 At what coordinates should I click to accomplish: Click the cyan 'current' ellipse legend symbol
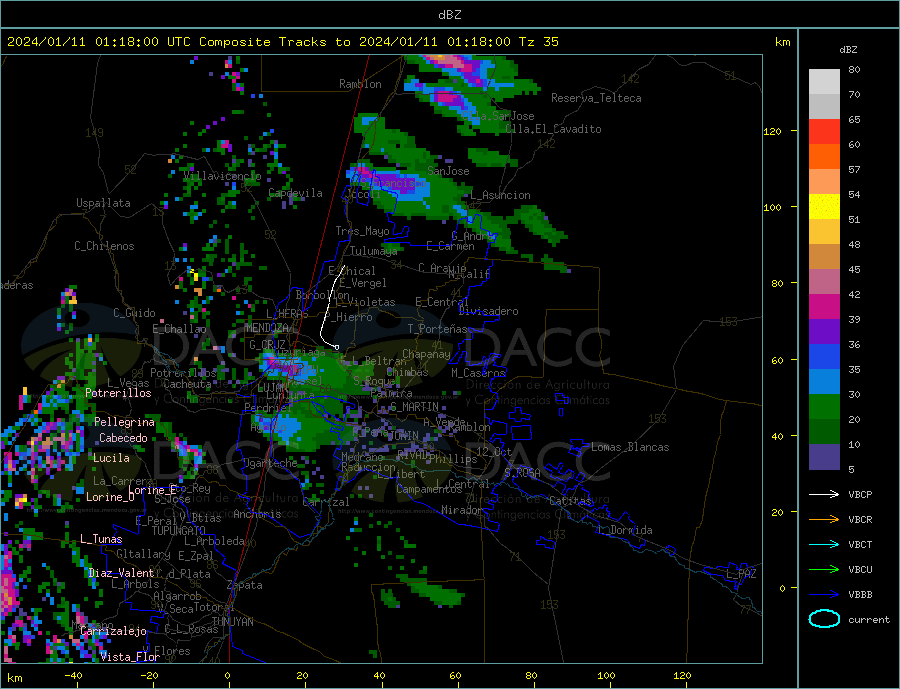click(x=824, y=619)
